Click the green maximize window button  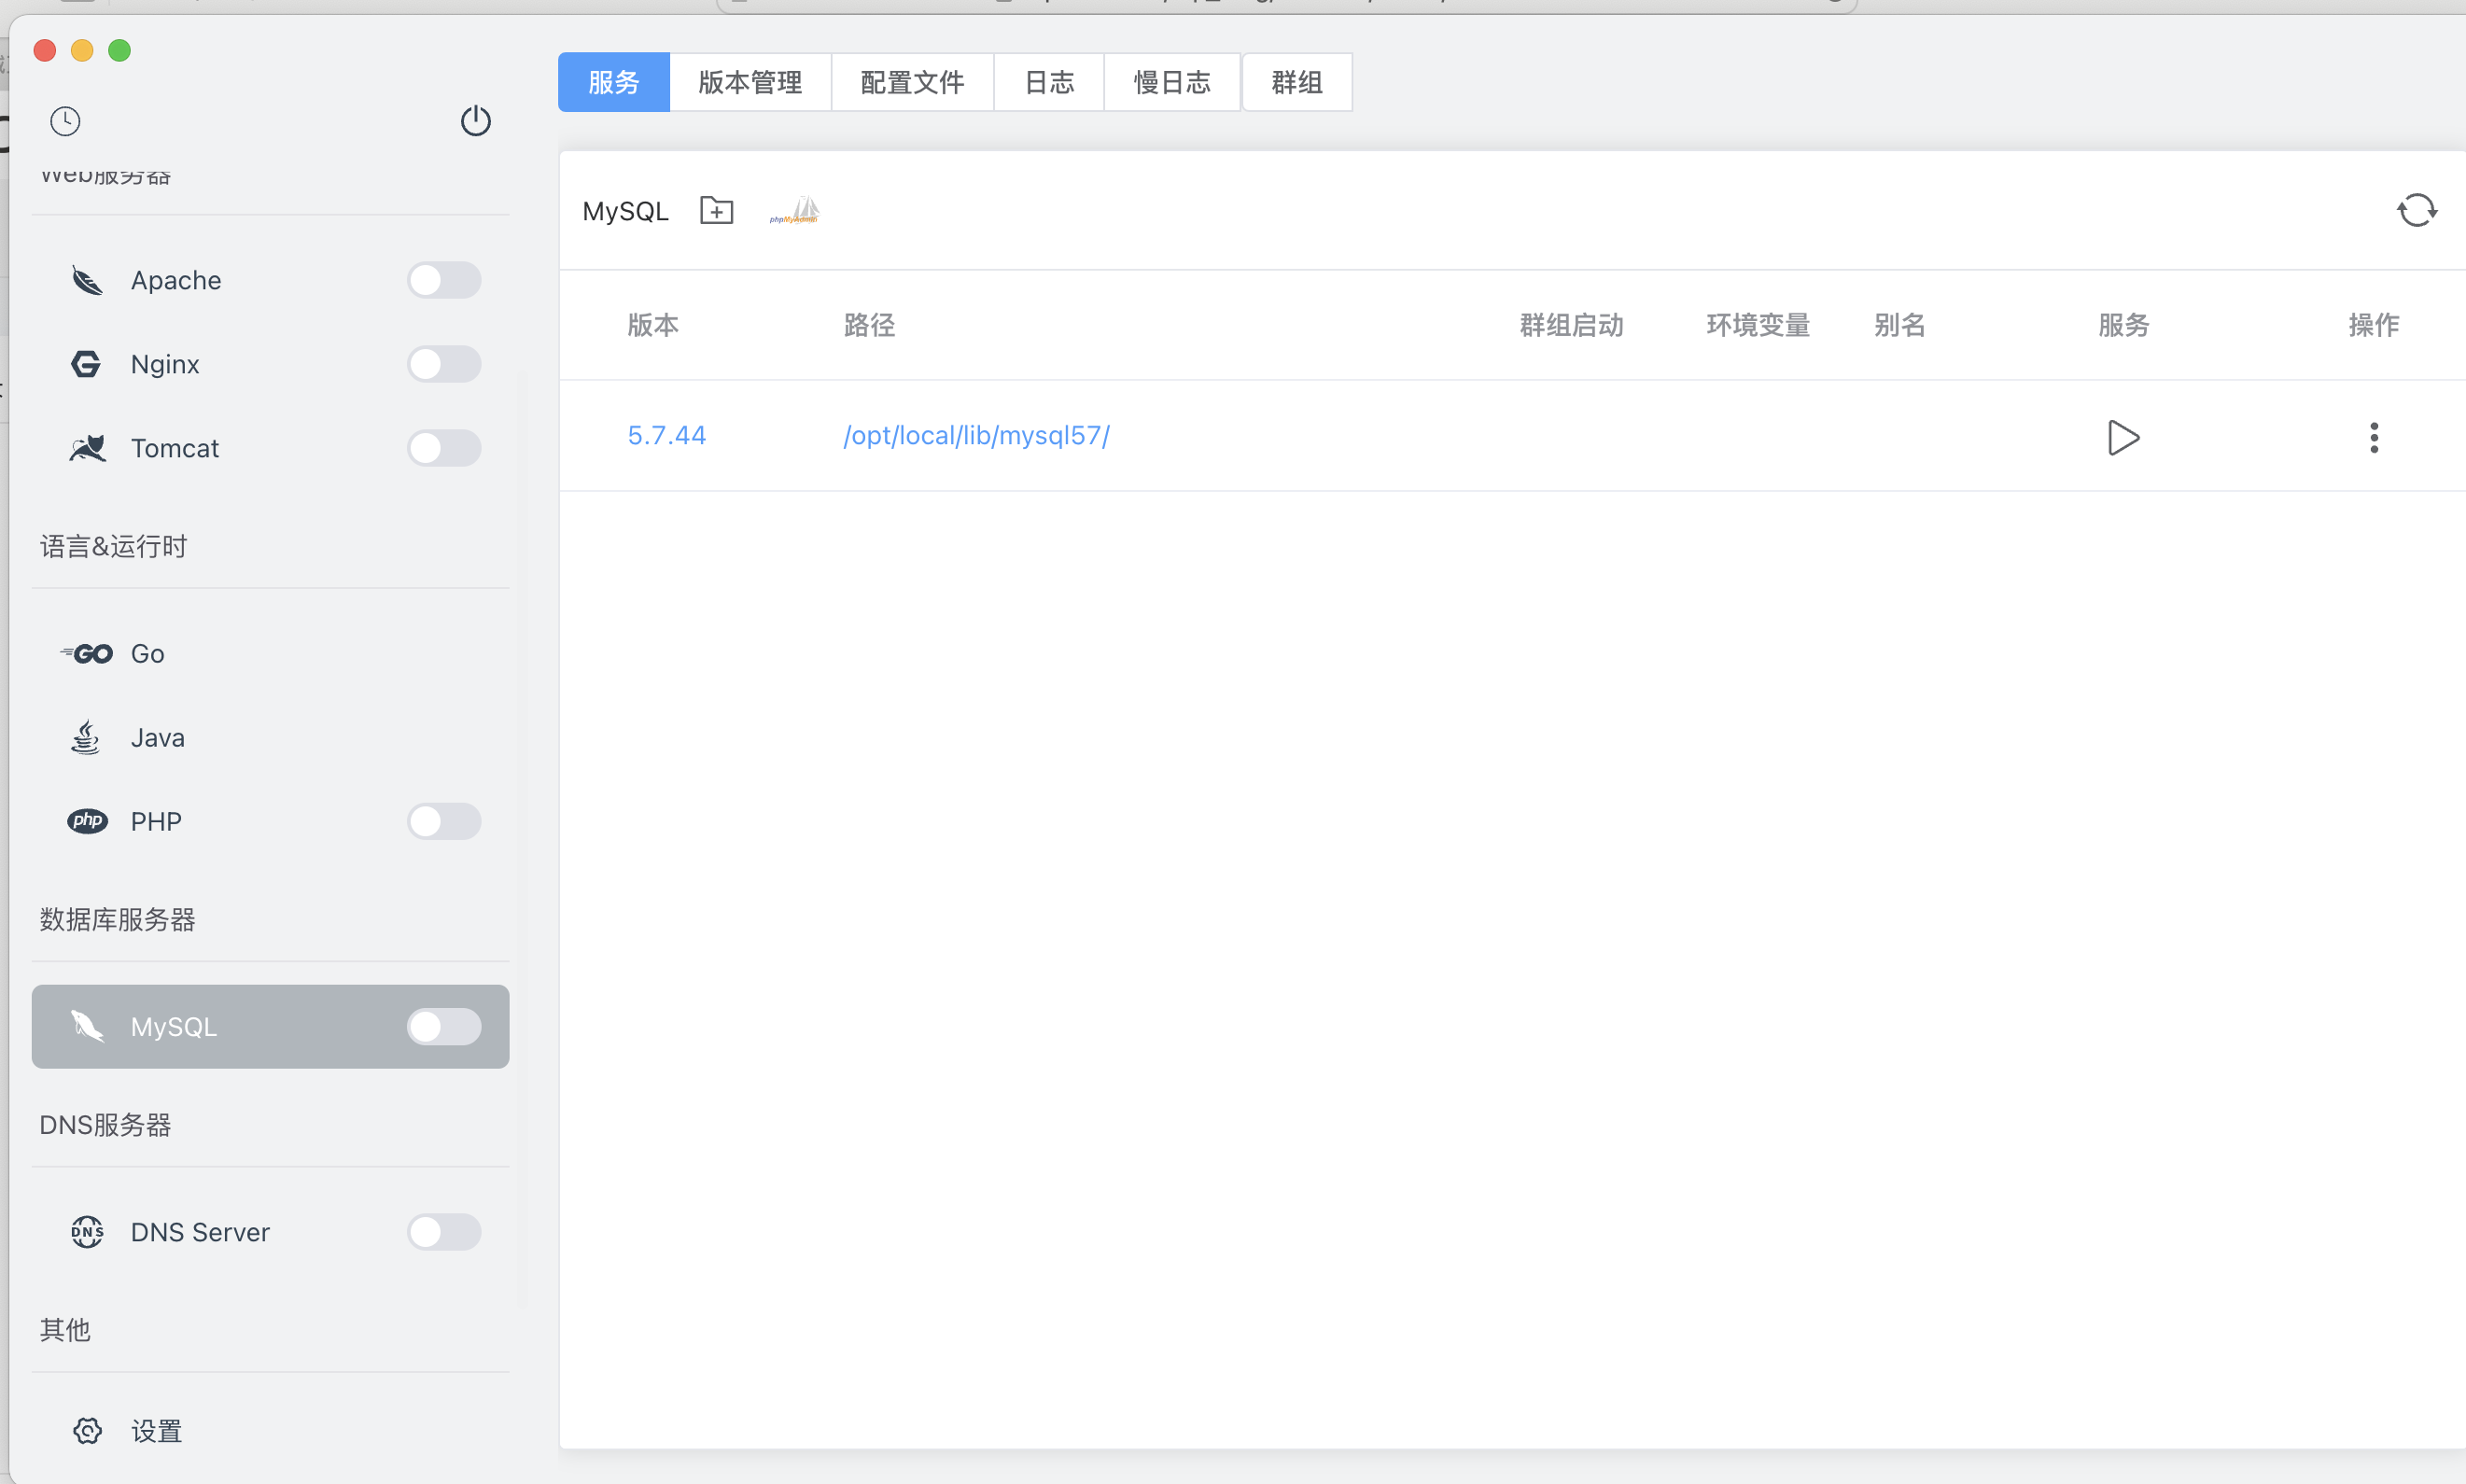coord(119,50)
